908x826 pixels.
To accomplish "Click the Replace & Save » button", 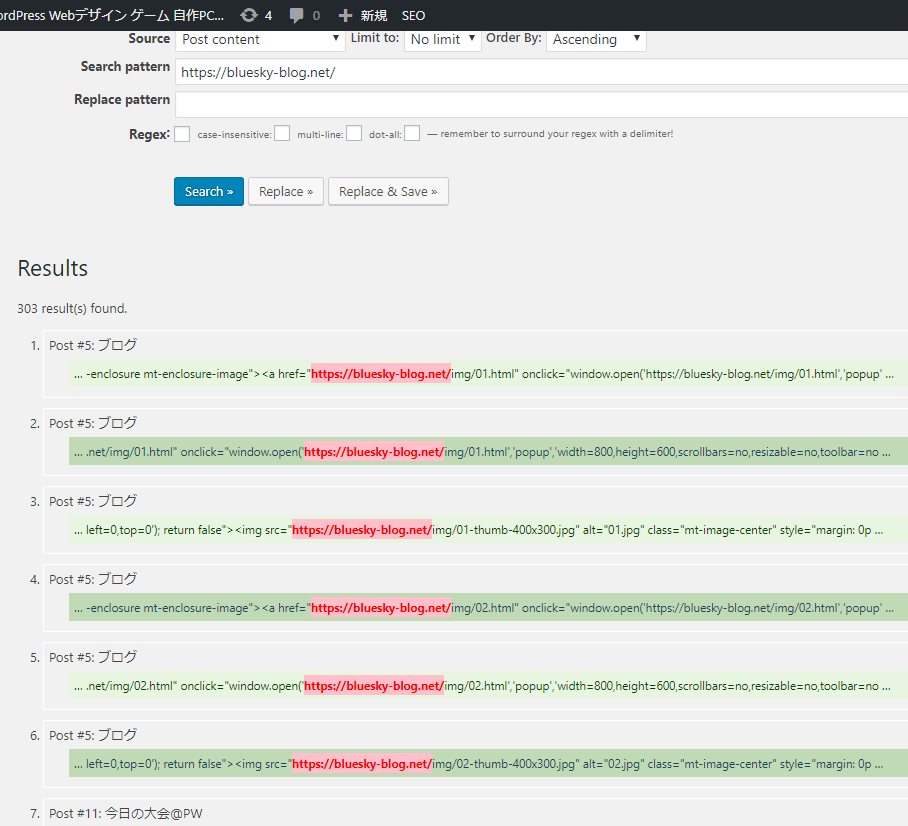I will pyautogui.click(x=388, y=192).
